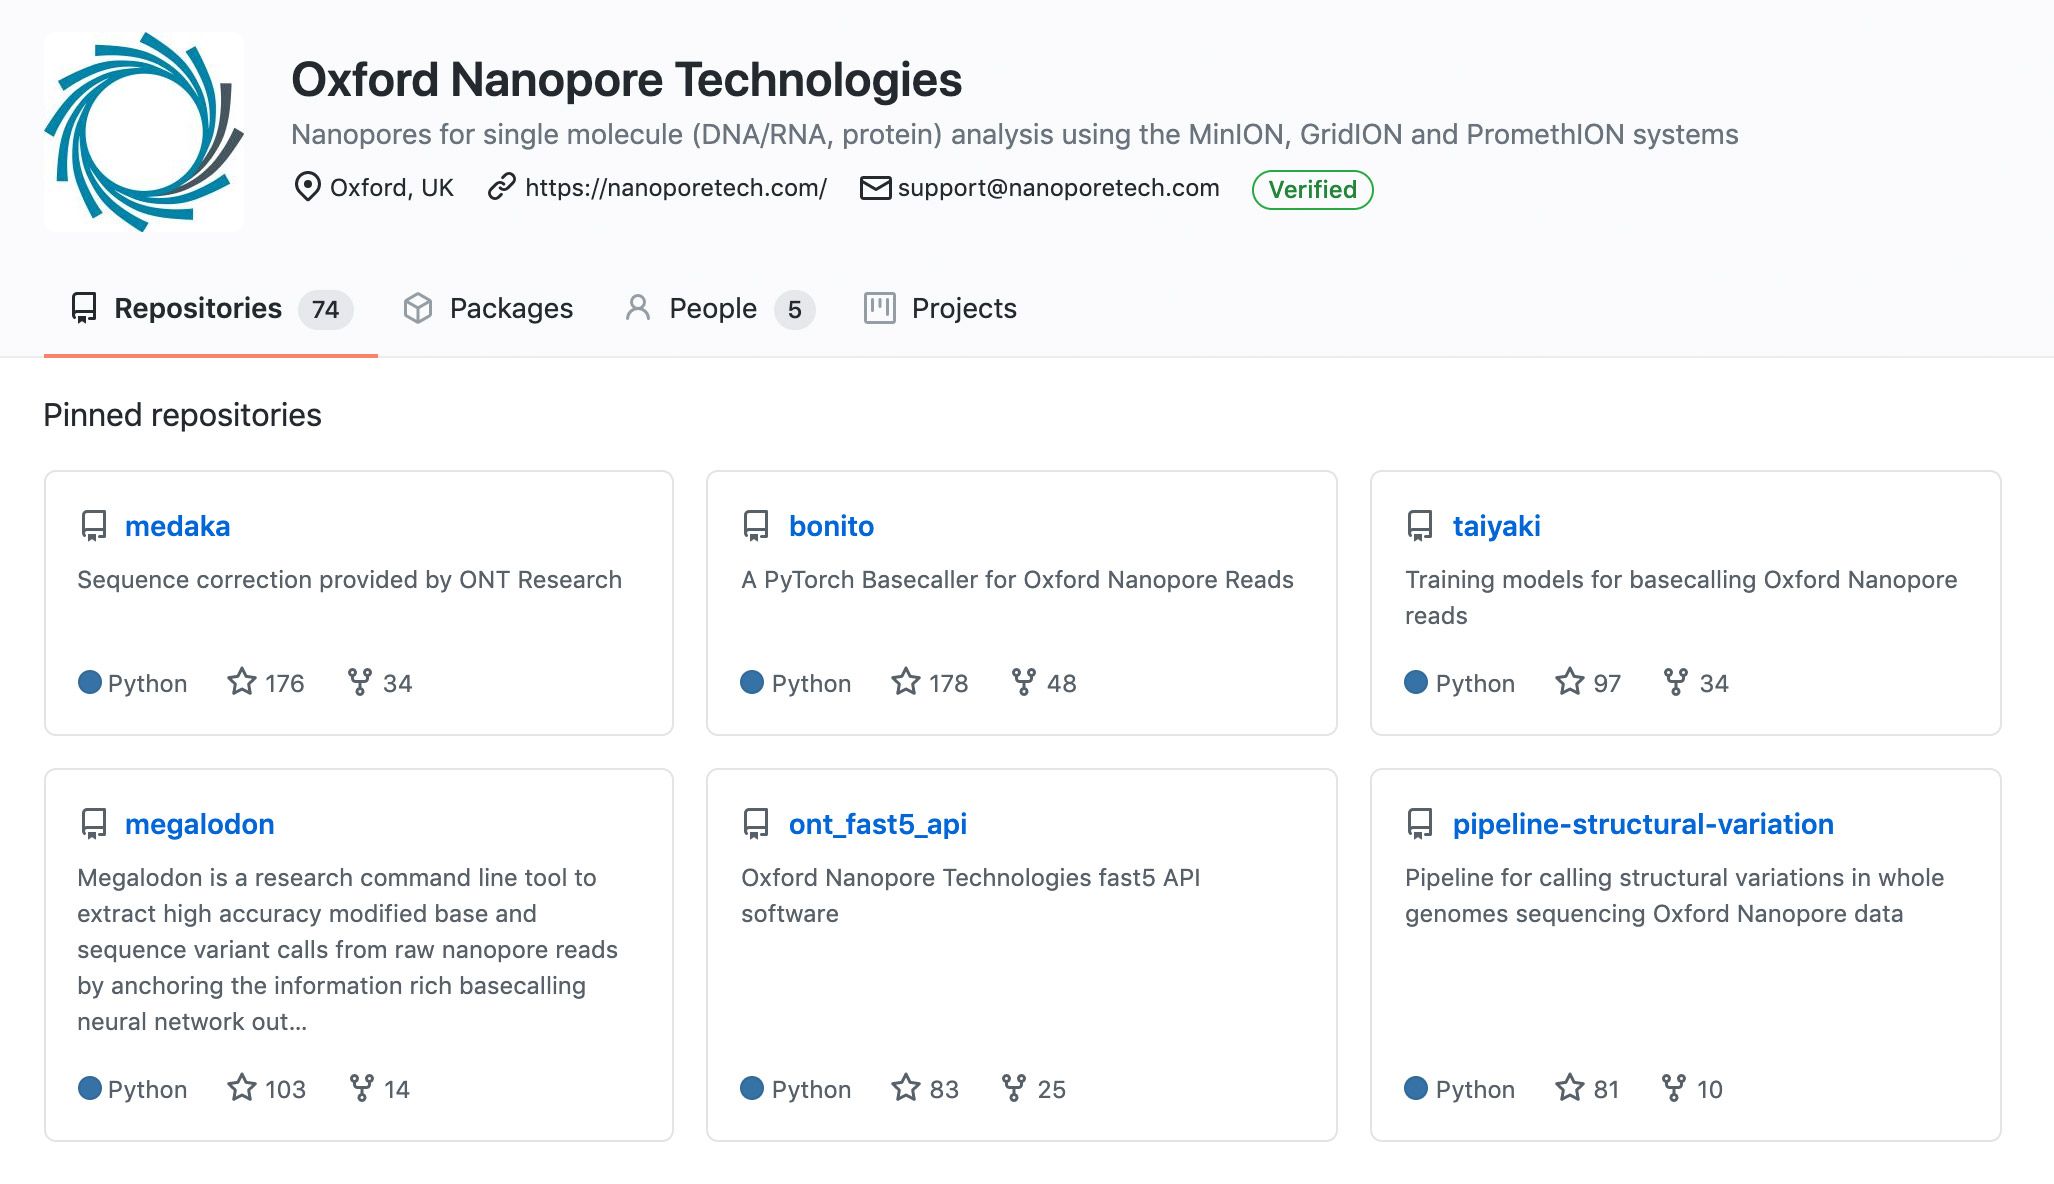Click the Oxford Nanopore Technologies organization avatar
The height and width of the screenshot is (1184, 2054).
coord(143,131)
